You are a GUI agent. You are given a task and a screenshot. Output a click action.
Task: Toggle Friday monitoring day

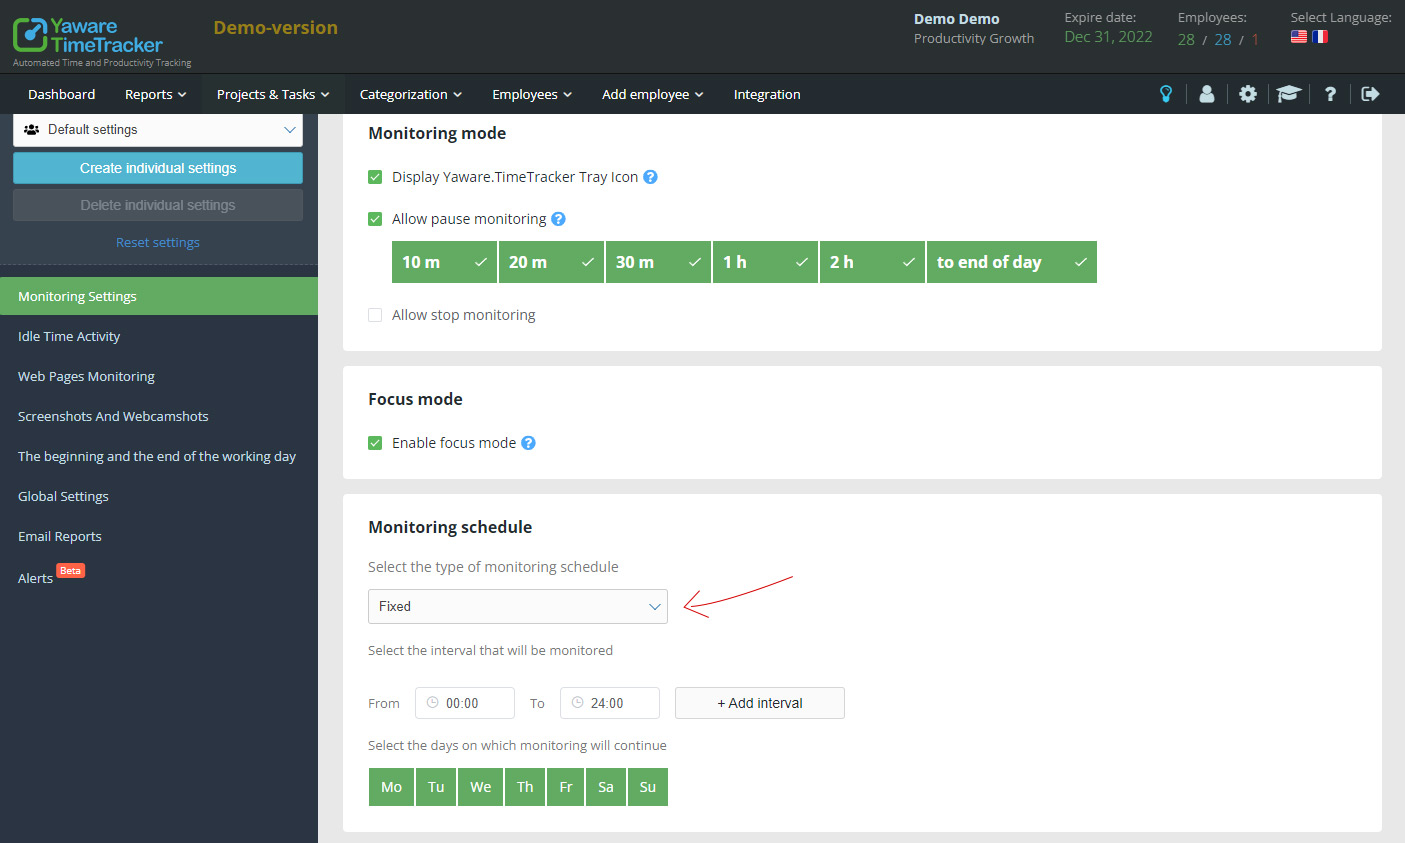[566, 787]
